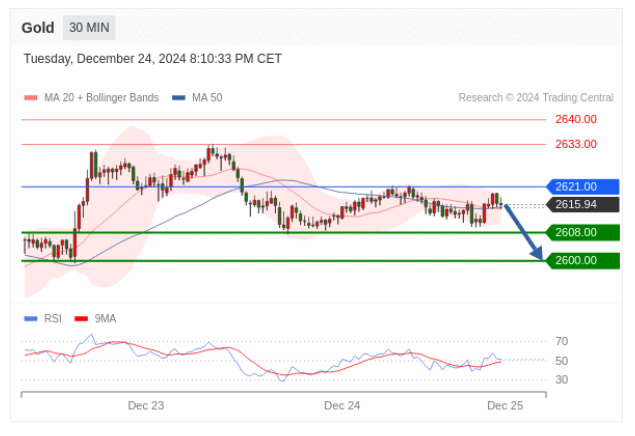635x436 pixels.
Task: Click the green 2600.00 support price tag
Action: tap(583, 260)
